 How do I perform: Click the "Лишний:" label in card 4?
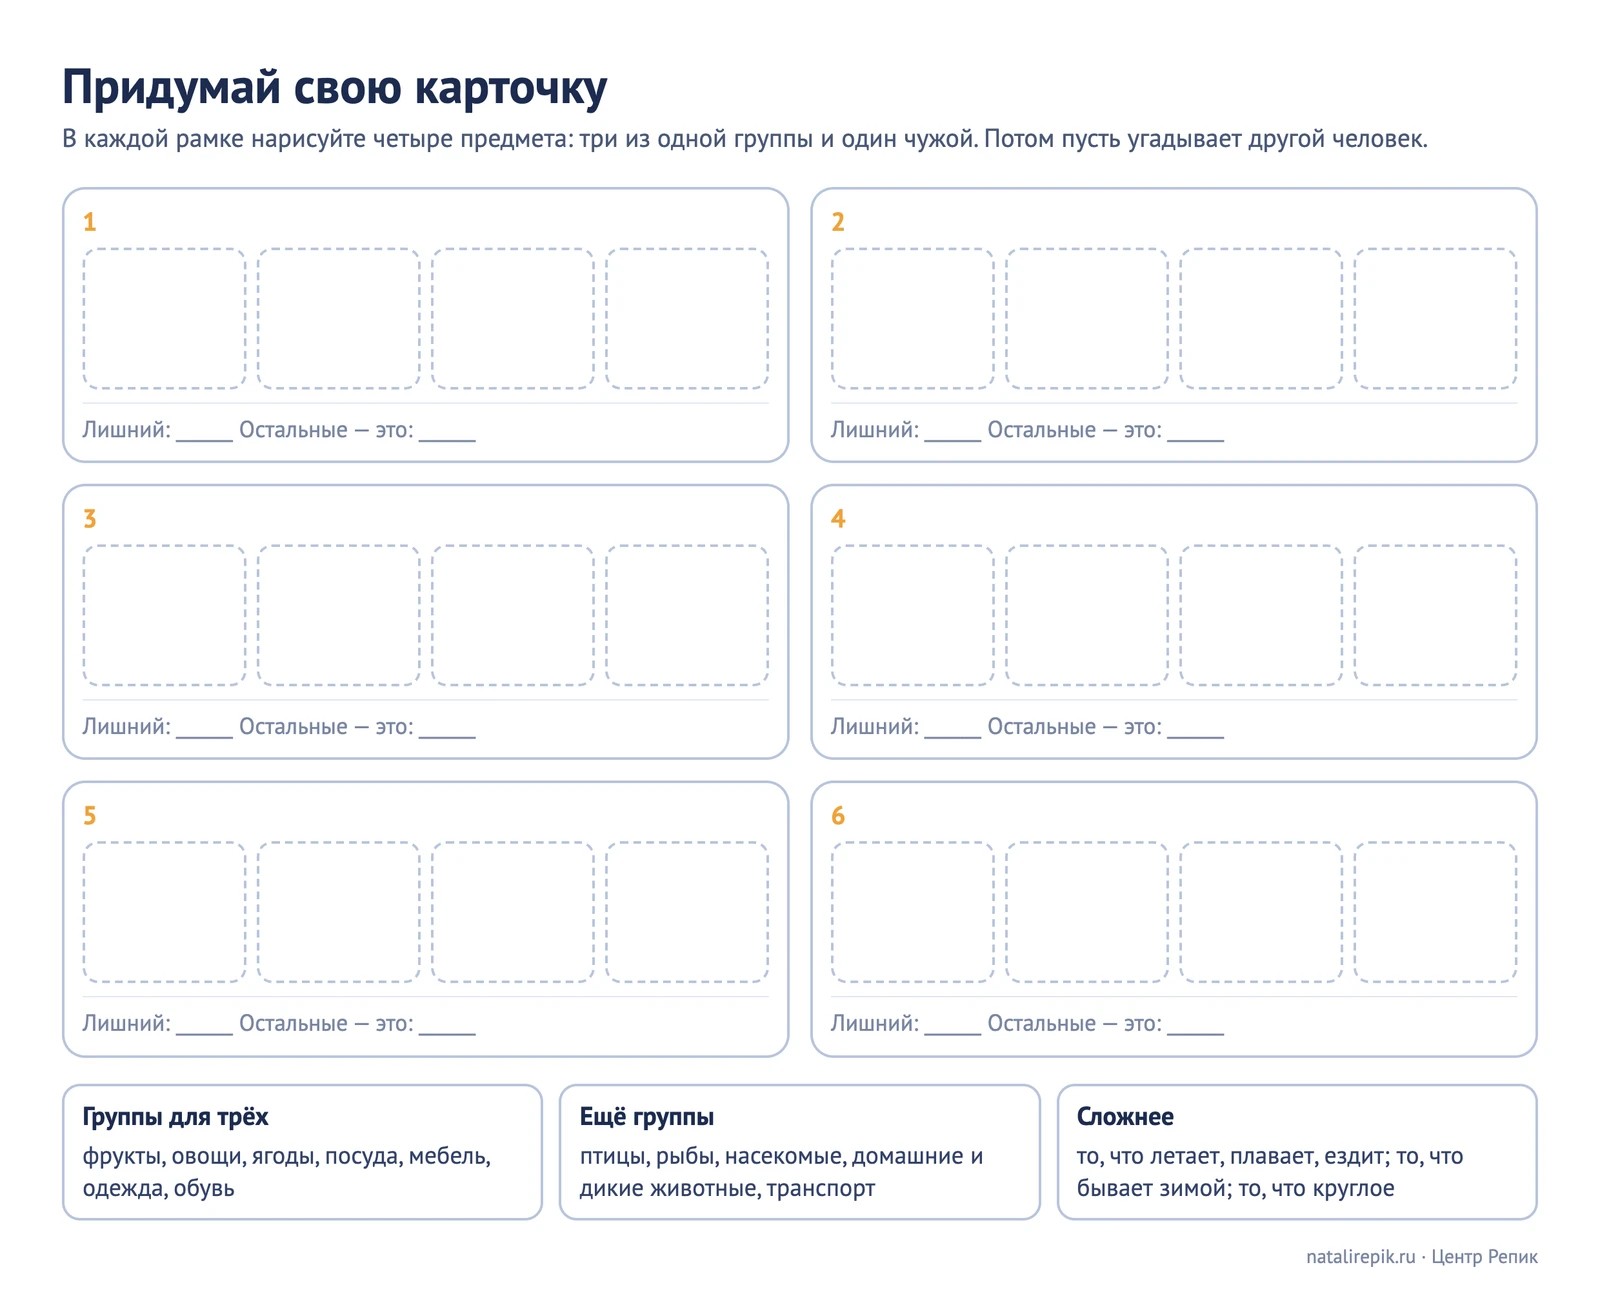coord(875,727)
